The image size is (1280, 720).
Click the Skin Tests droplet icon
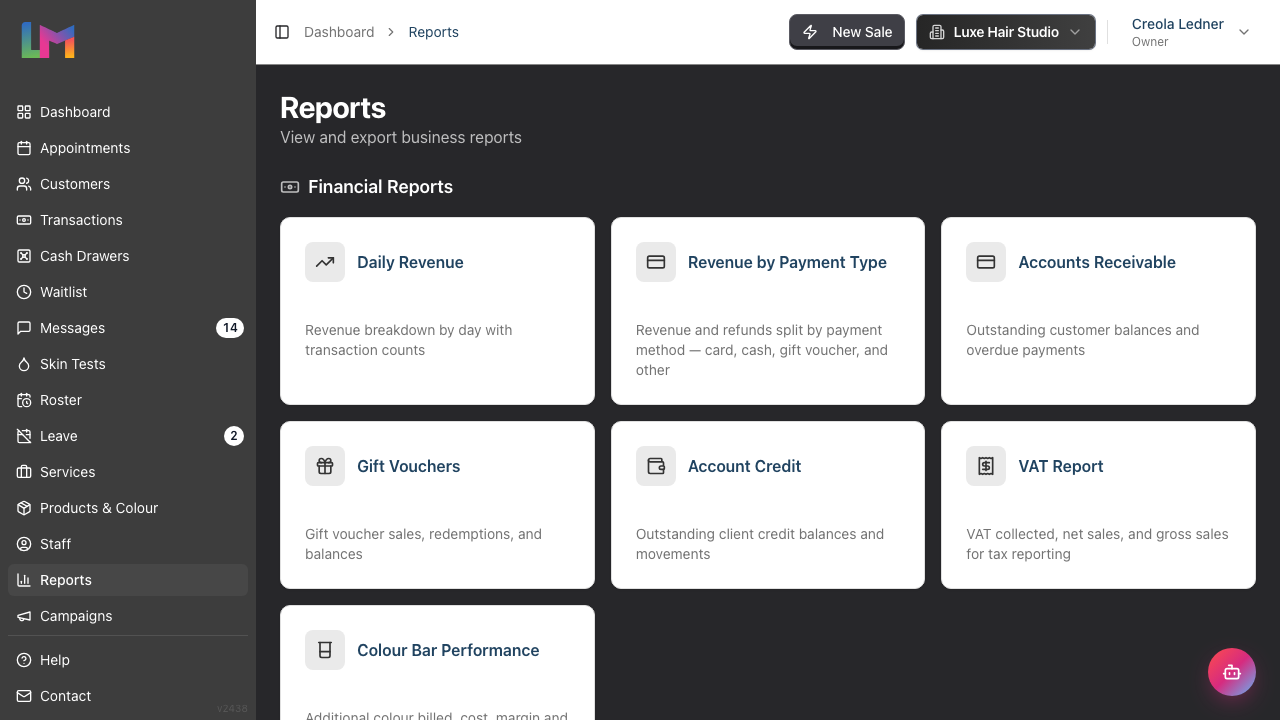point(24,364)
